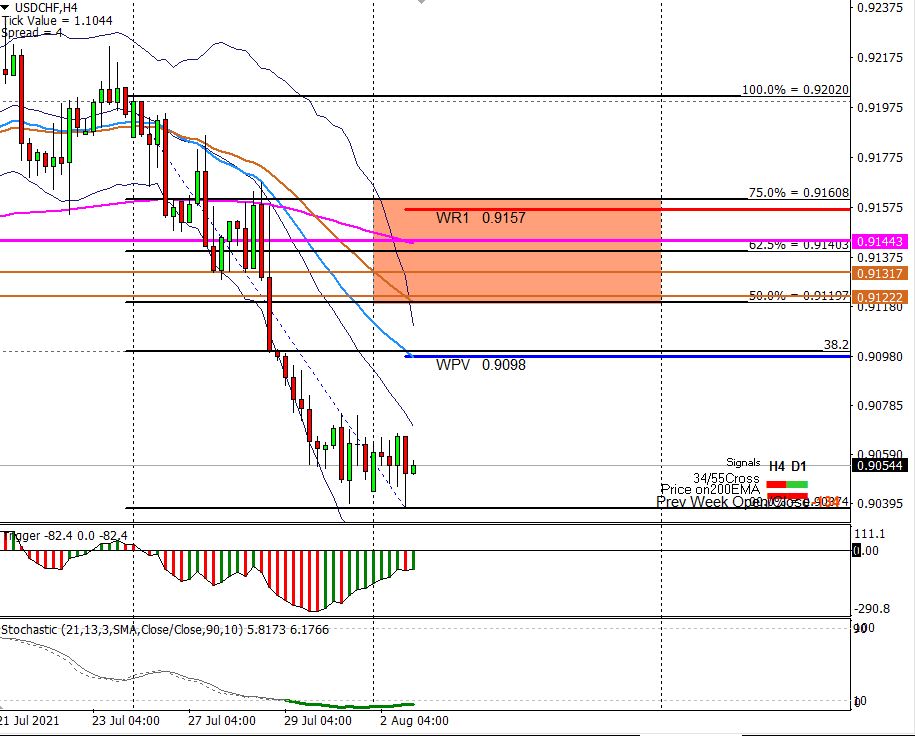Select the 75.0% = 0.91608 Fibonacci label
Screen dimensions: 915x736
click(x=798, y=193)
